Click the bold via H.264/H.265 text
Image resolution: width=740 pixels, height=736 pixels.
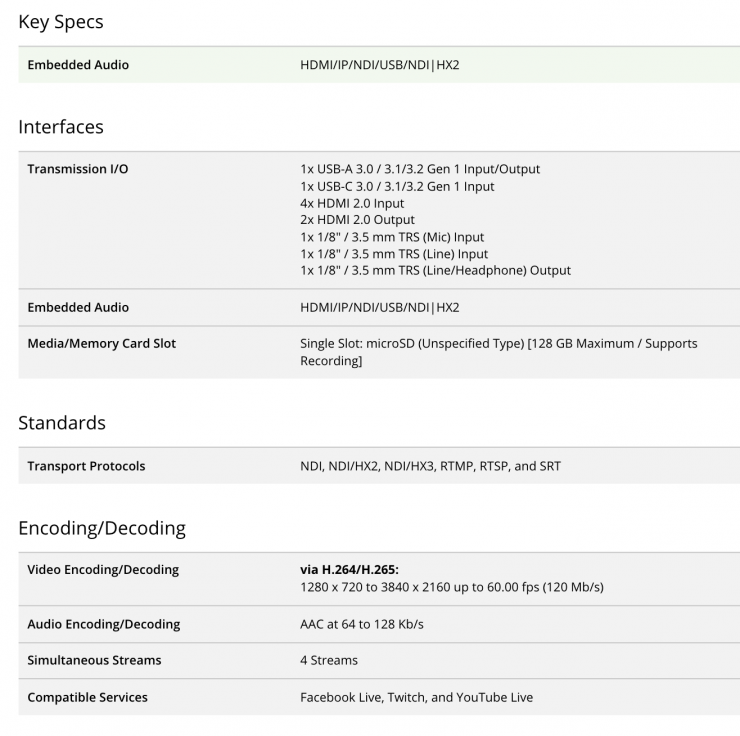[x=349, y=570]
